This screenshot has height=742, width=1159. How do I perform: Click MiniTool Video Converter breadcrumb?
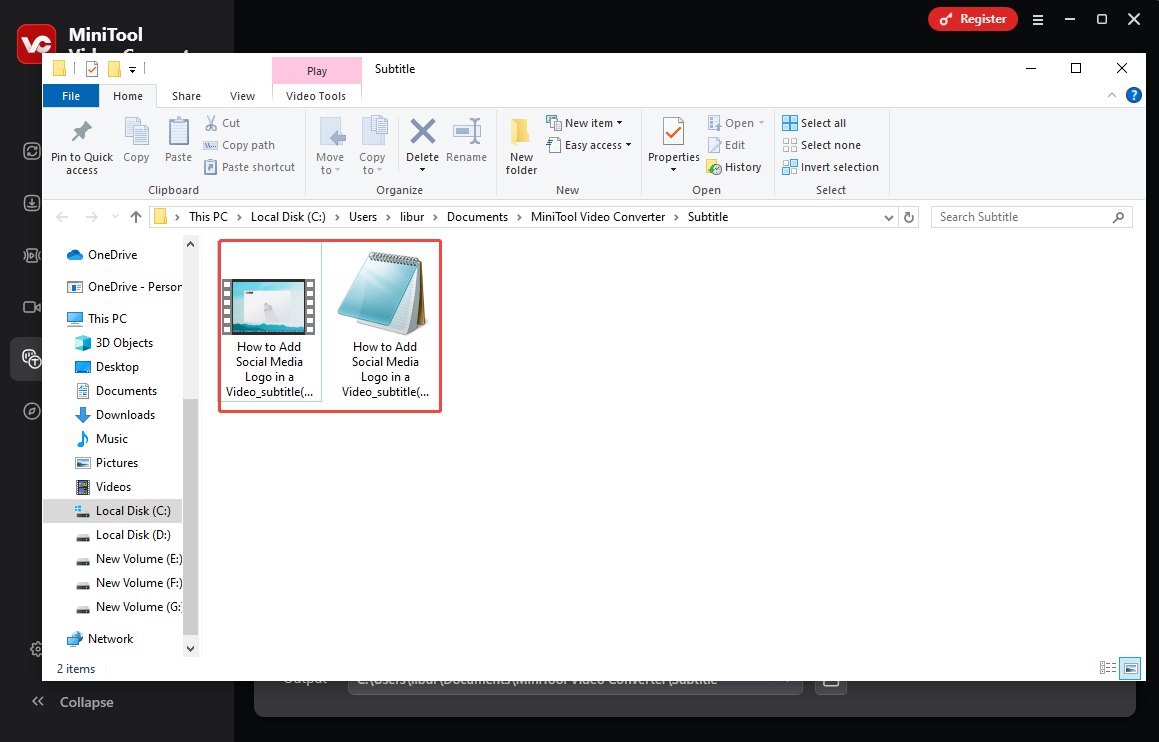[x=598, y=217]
